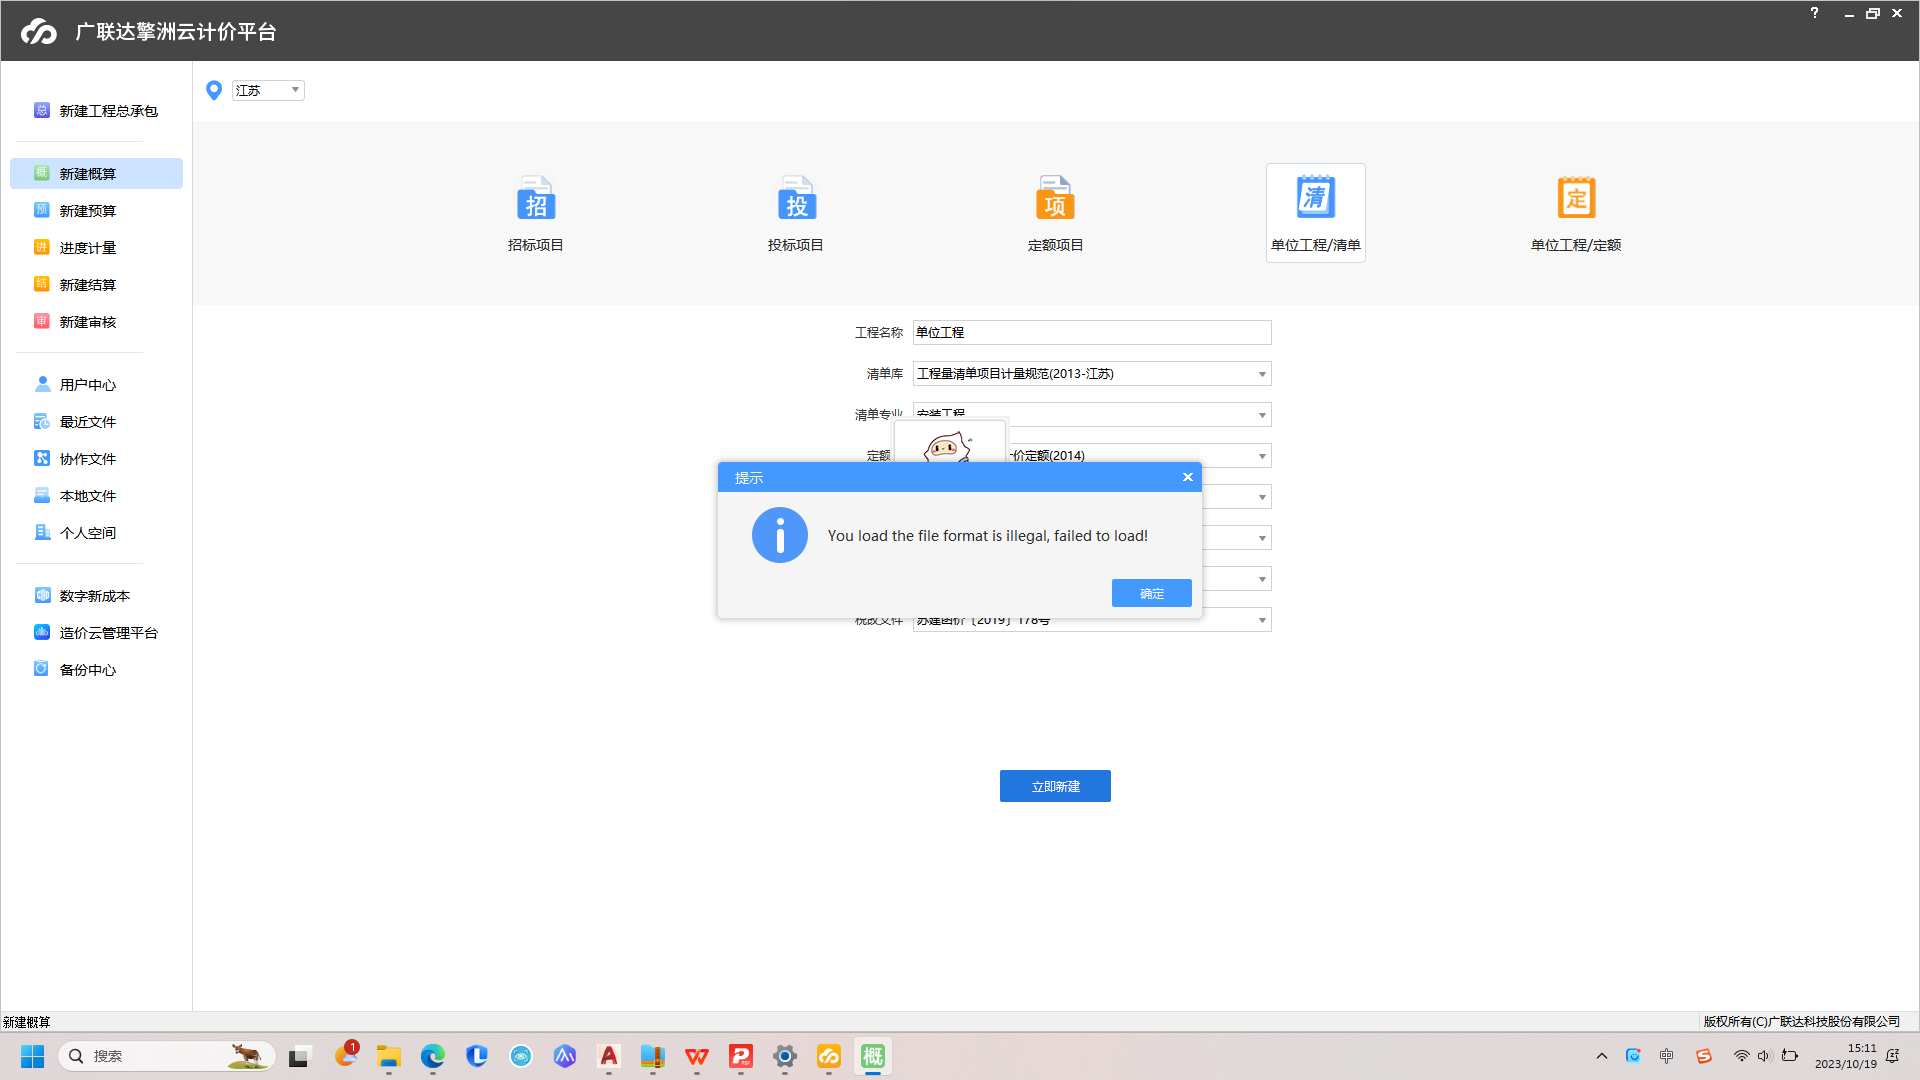
Task: Open 新建工程总承包 in sidebar
Action: tap(97, 111)
